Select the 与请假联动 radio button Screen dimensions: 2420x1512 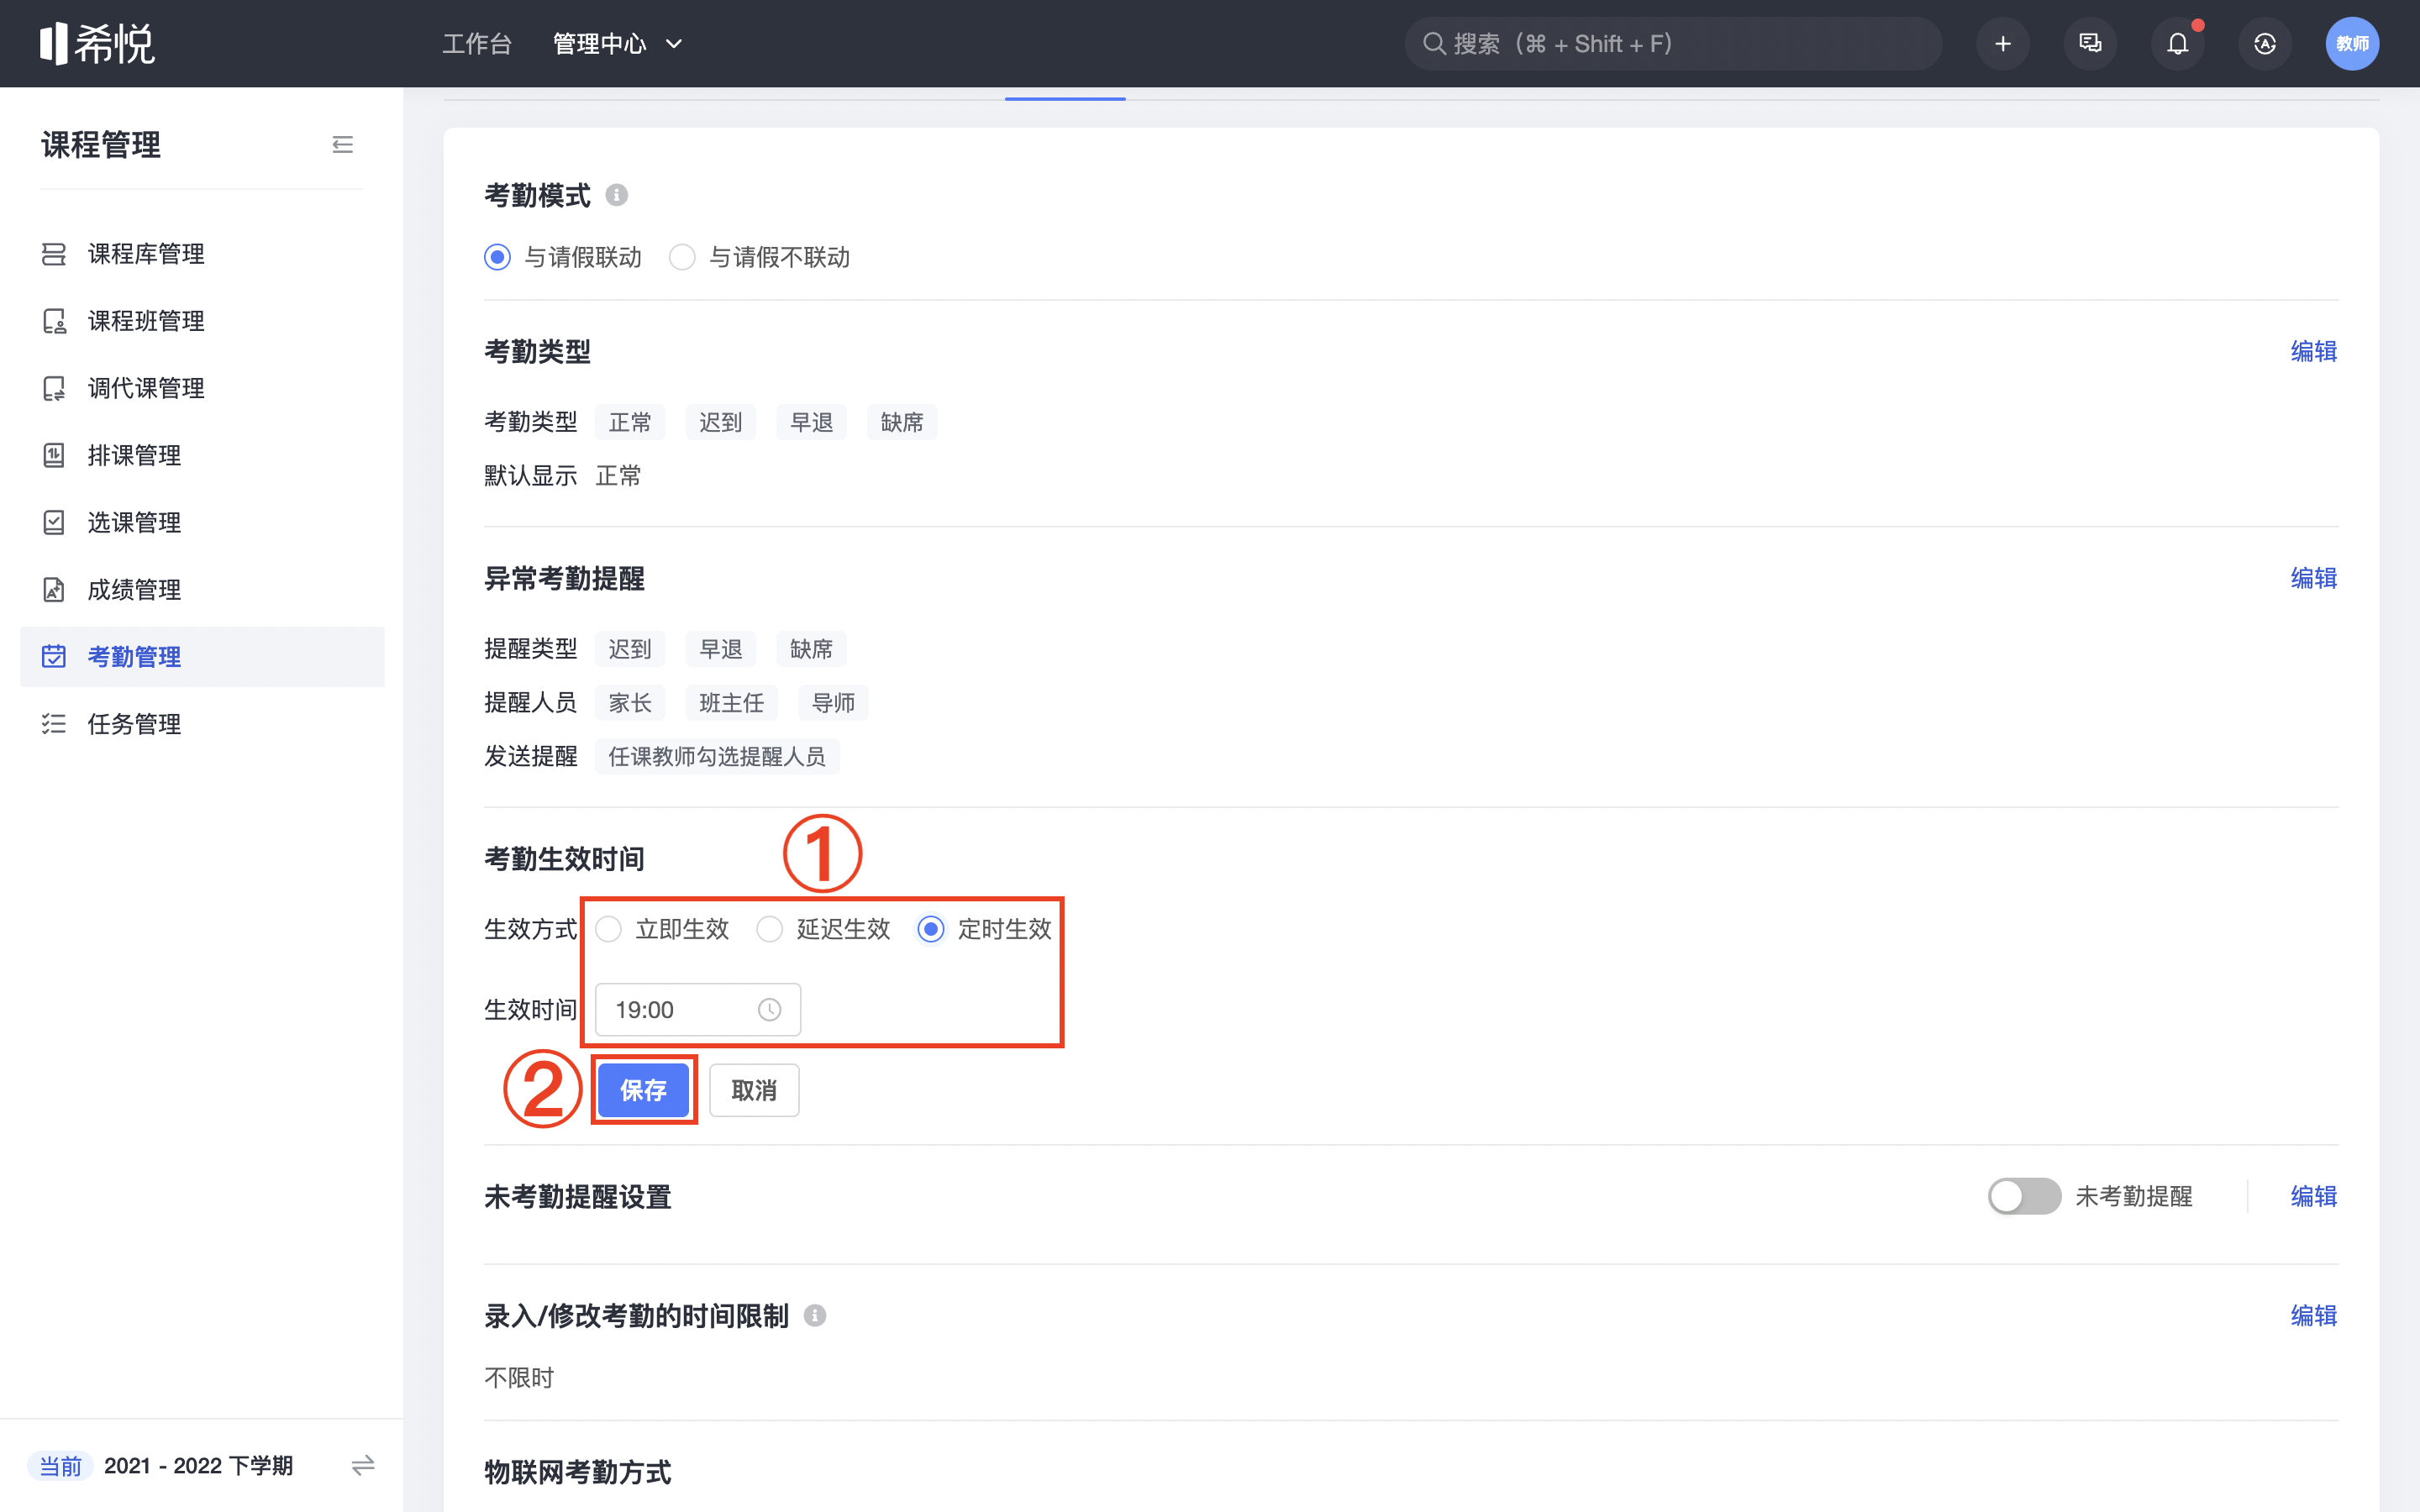pyautogui.click(x=497, y=257)
